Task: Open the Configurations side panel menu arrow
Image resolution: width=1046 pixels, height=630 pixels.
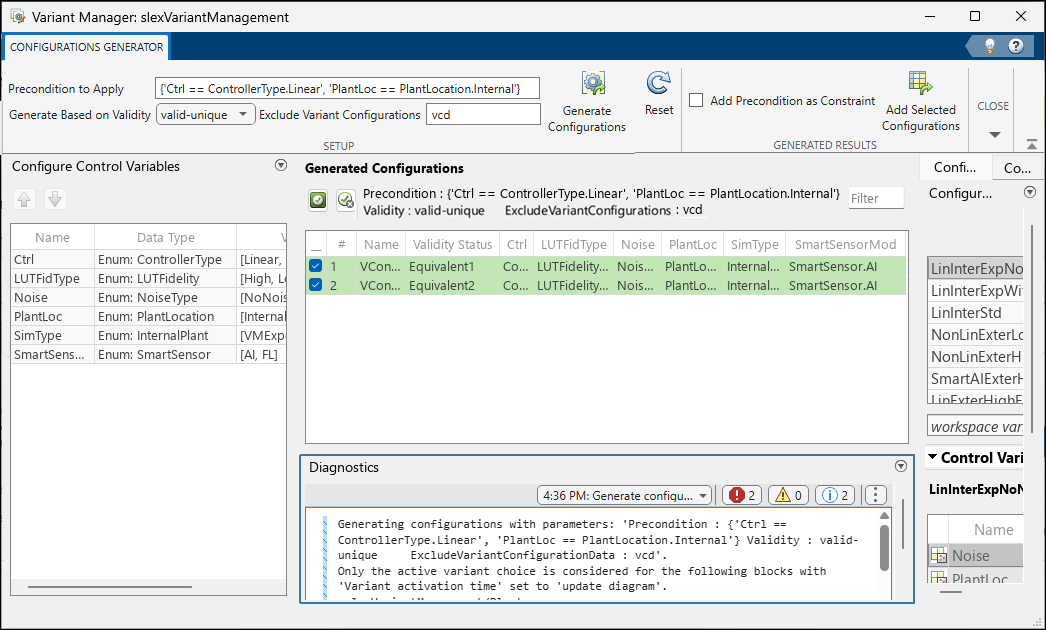Action: point(1029,193)
